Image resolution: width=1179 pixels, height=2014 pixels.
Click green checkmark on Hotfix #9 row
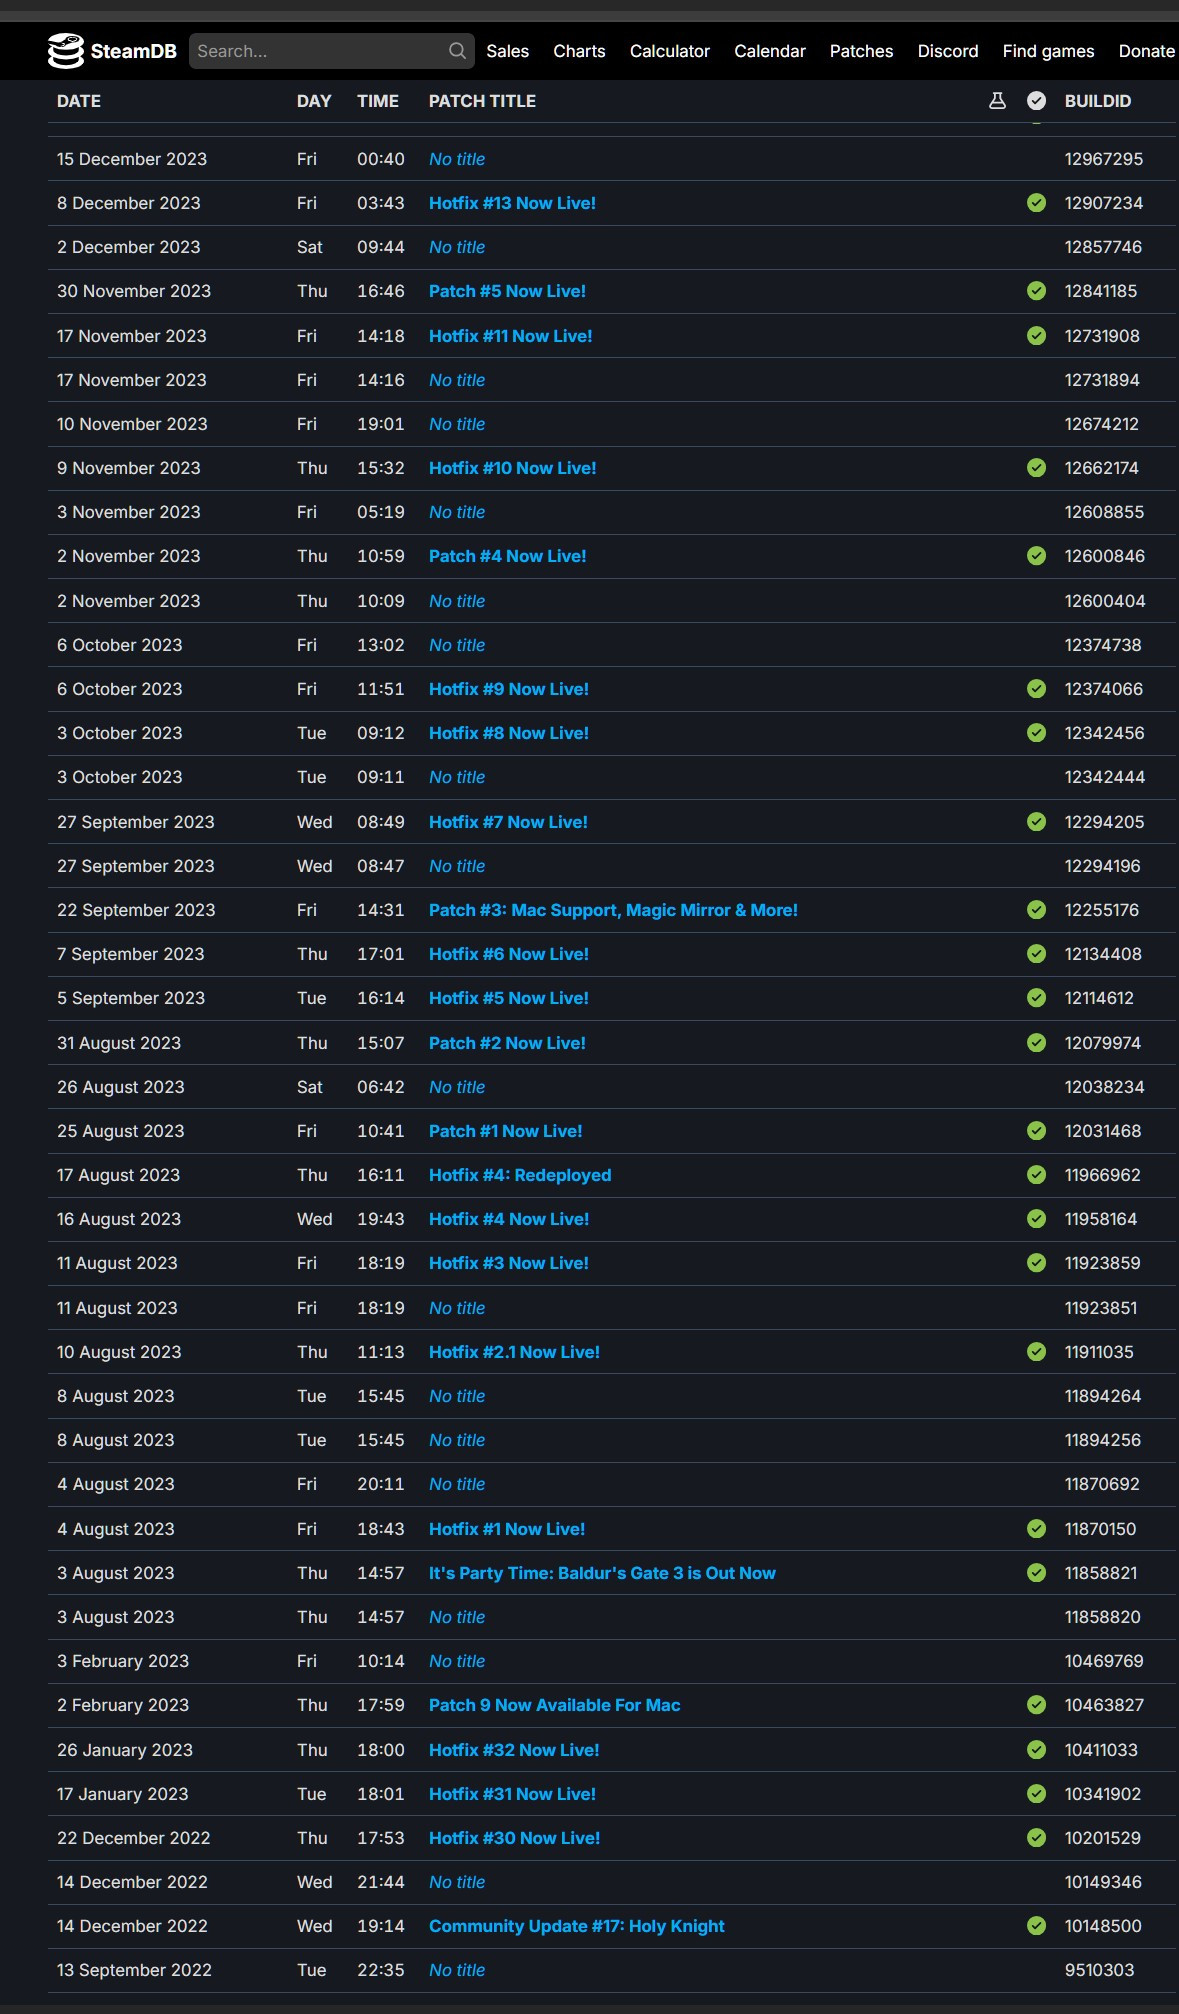coord(1037,689)
